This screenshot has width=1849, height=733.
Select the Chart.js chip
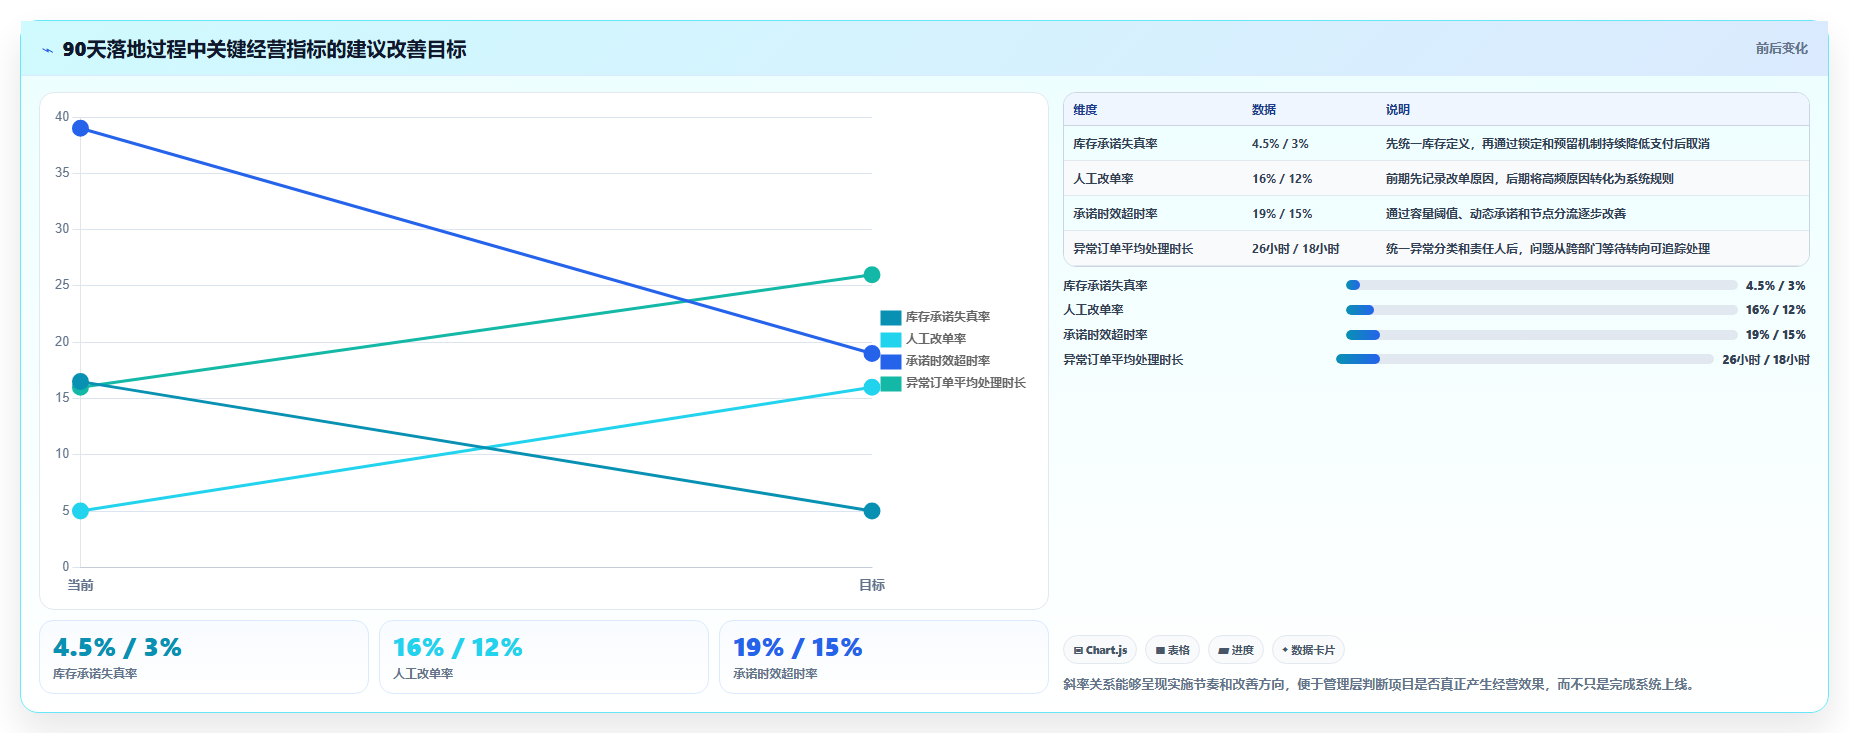(1100, 650)
